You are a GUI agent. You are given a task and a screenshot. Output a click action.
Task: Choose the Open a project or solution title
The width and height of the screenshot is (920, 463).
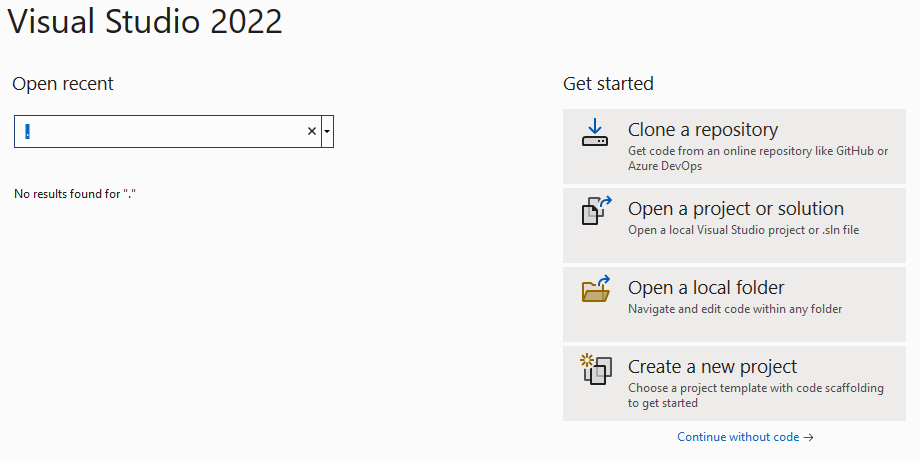click(735, 209)
